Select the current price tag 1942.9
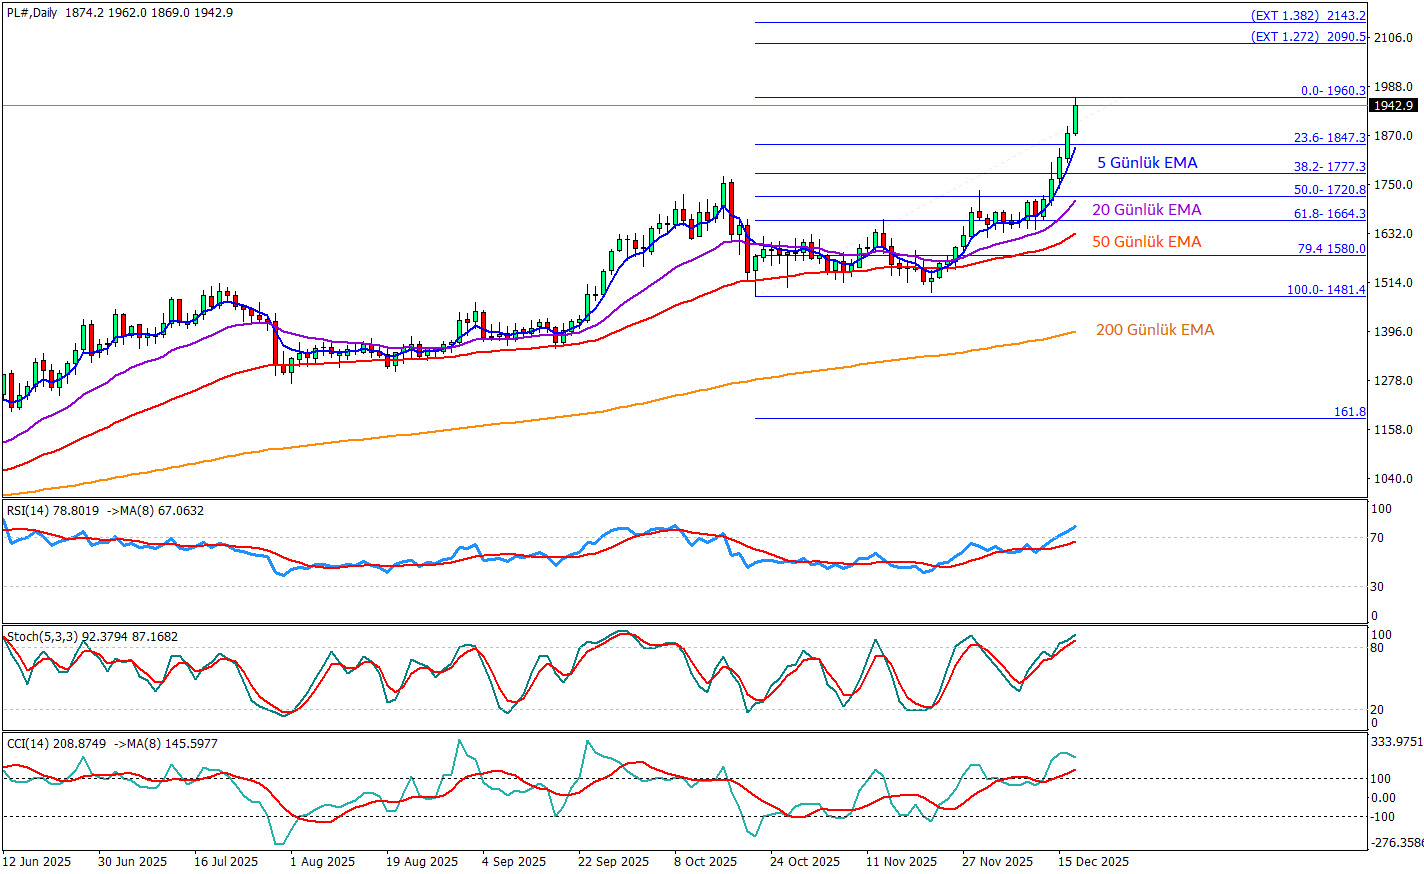Viewport: 1424px width, 874px height. tap(1393, 106)
